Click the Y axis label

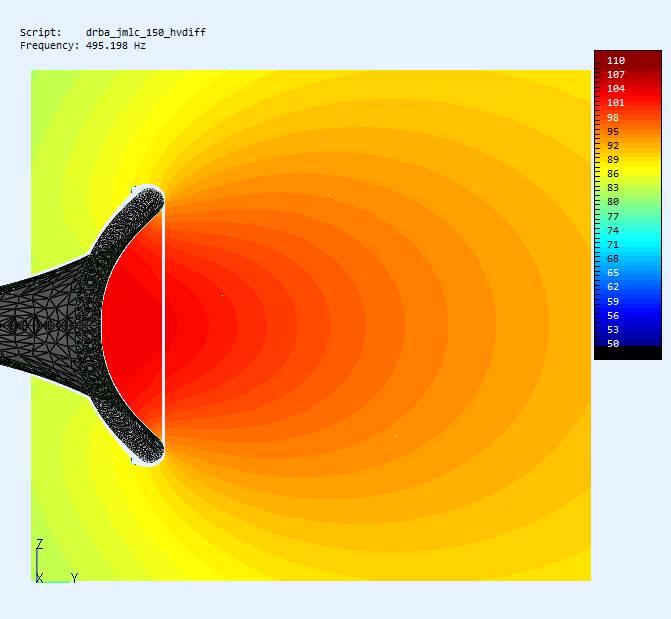pyautogui.click(x=74, y=578)
